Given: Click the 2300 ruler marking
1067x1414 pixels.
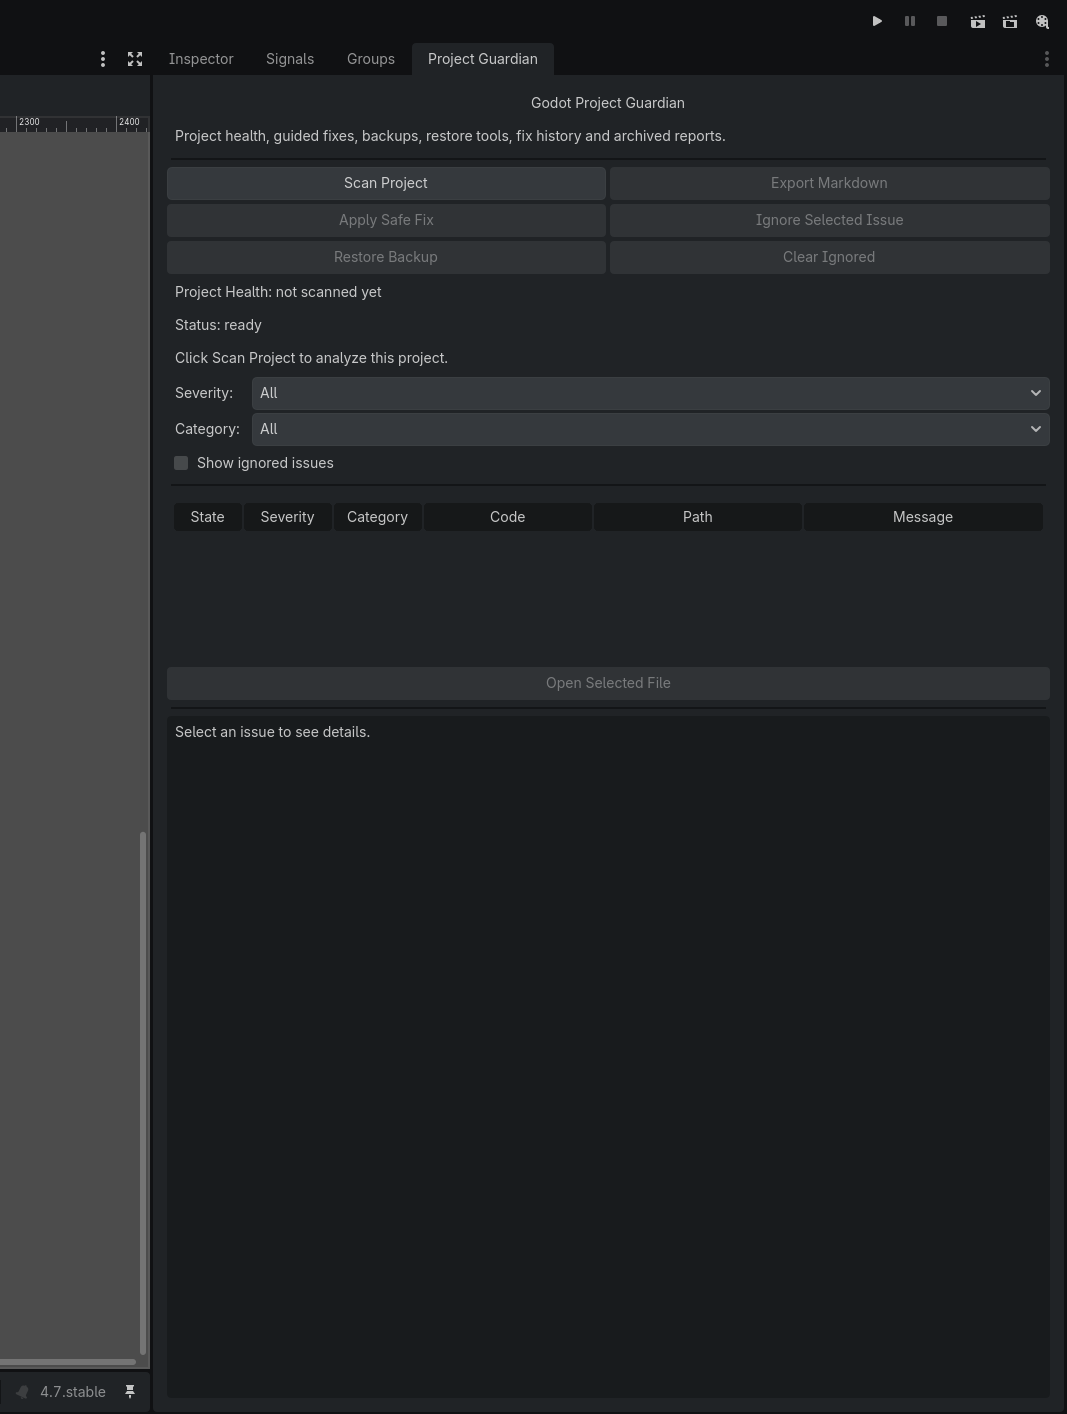Looking at the screenshot, I should (x=29, y=122).
